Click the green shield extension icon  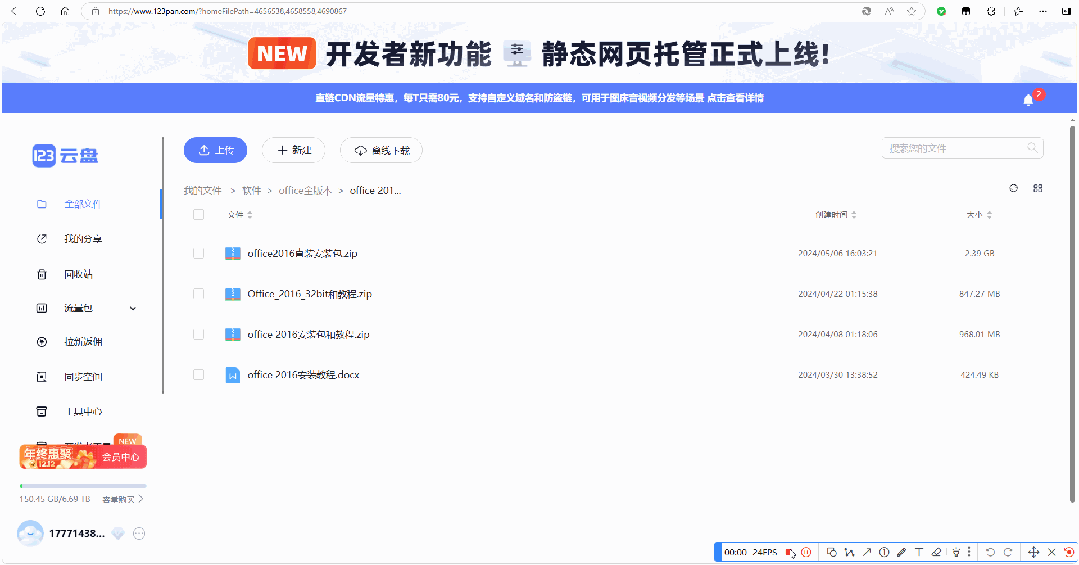coord(941,11)
